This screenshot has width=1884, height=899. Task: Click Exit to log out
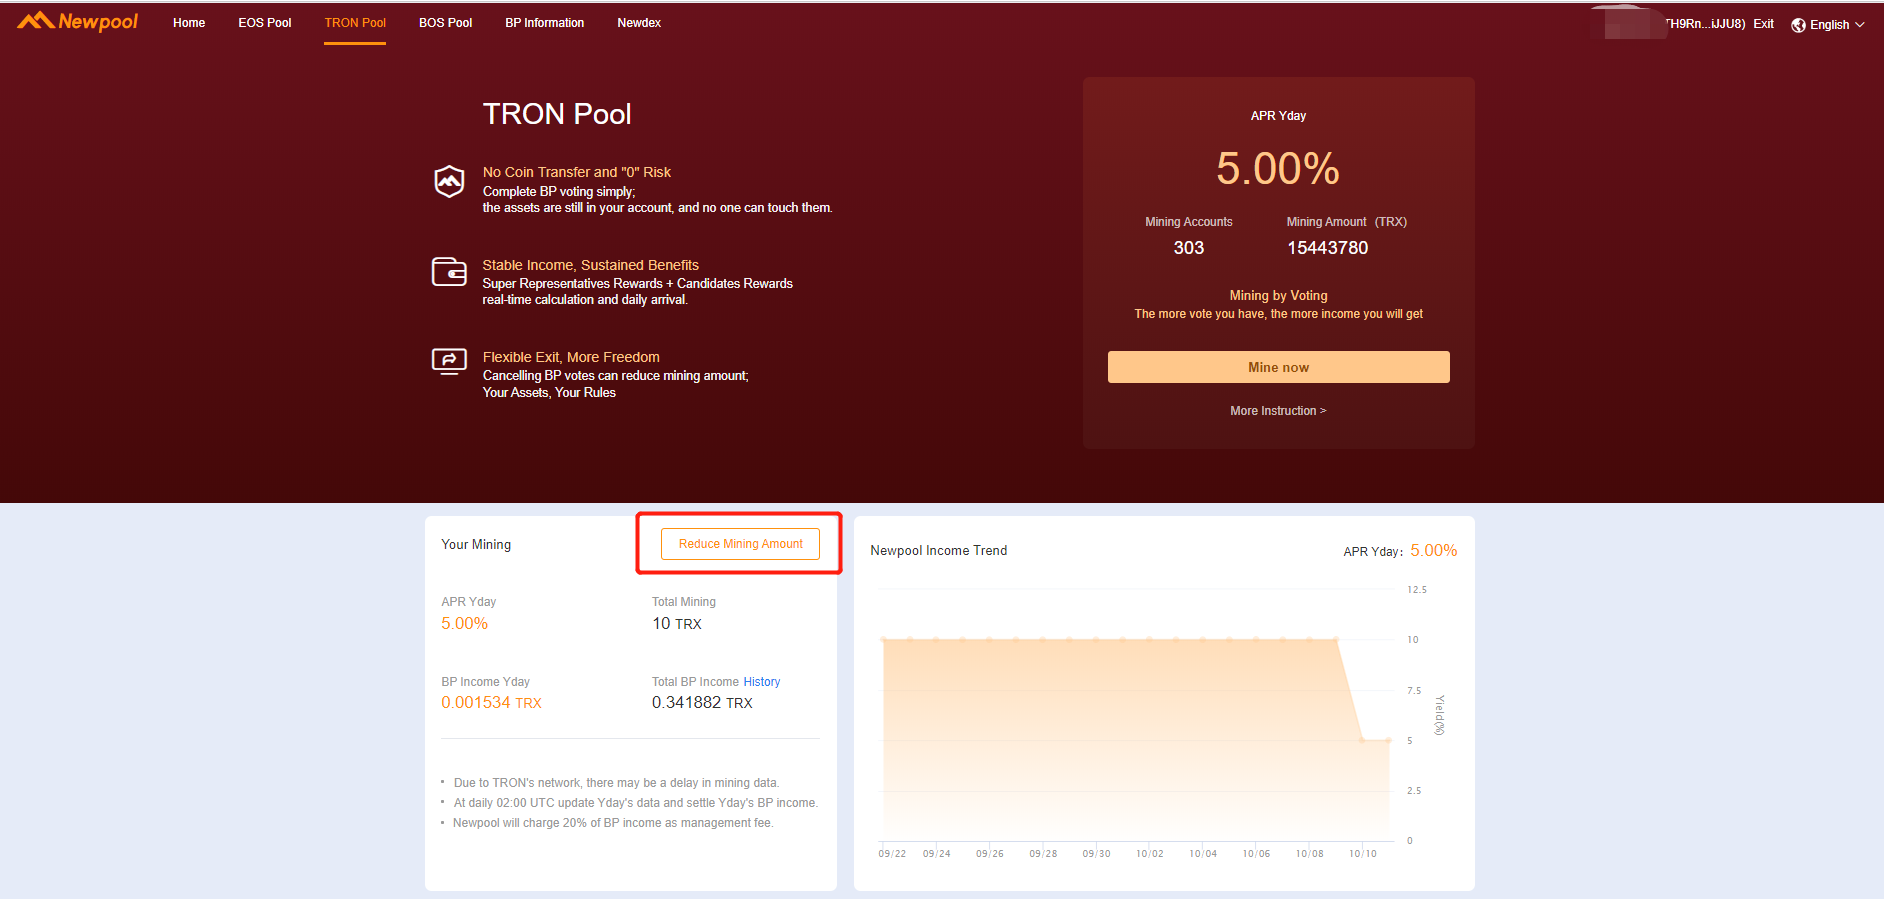[x=1763, y=24]
